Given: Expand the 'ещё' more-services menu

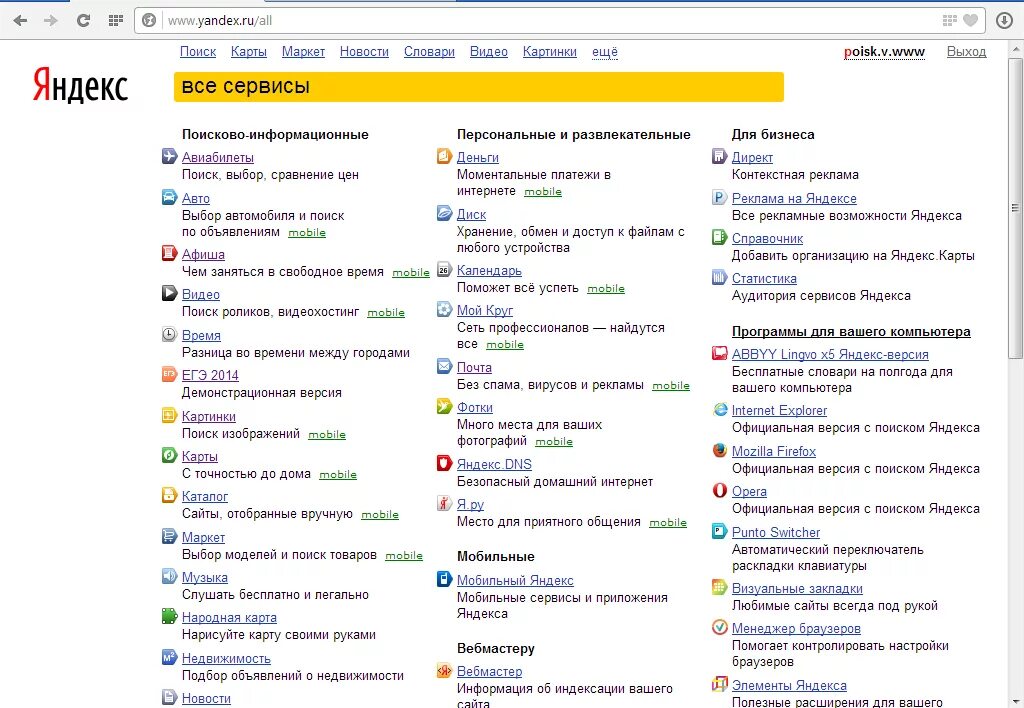Looking at the screenshot, I should click(605, 52).
